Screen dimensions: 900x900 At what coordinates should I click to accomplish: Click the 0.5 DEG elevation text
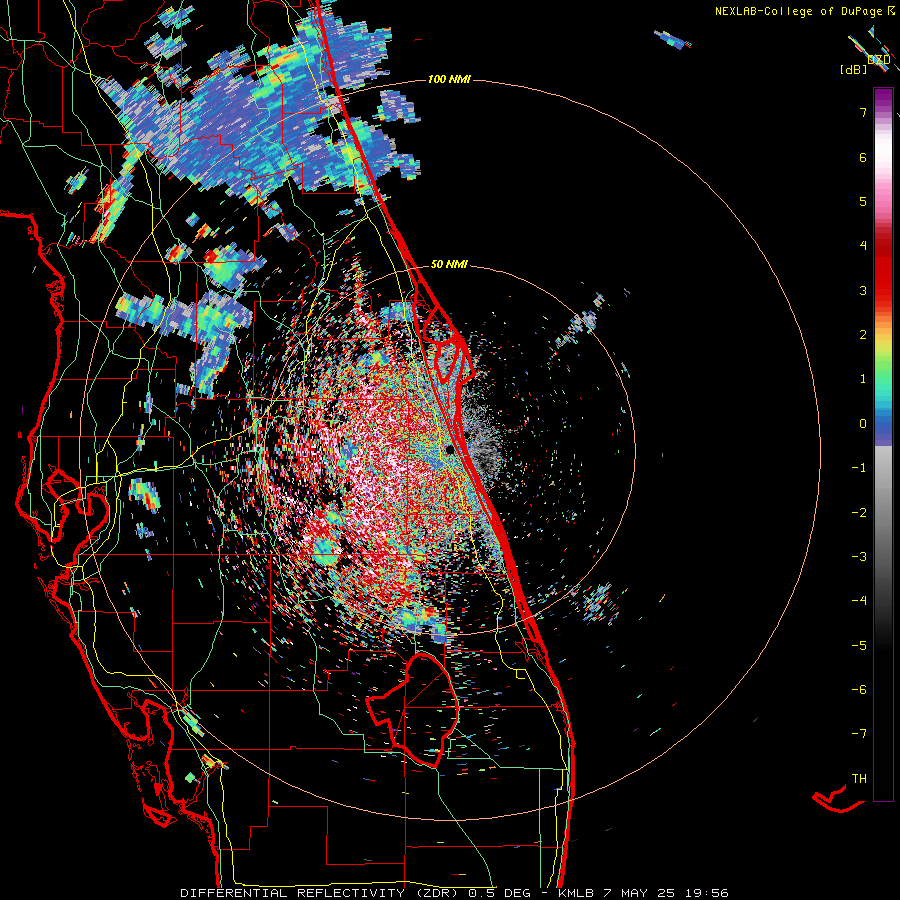pyautogui.click(x=499, y=893)
